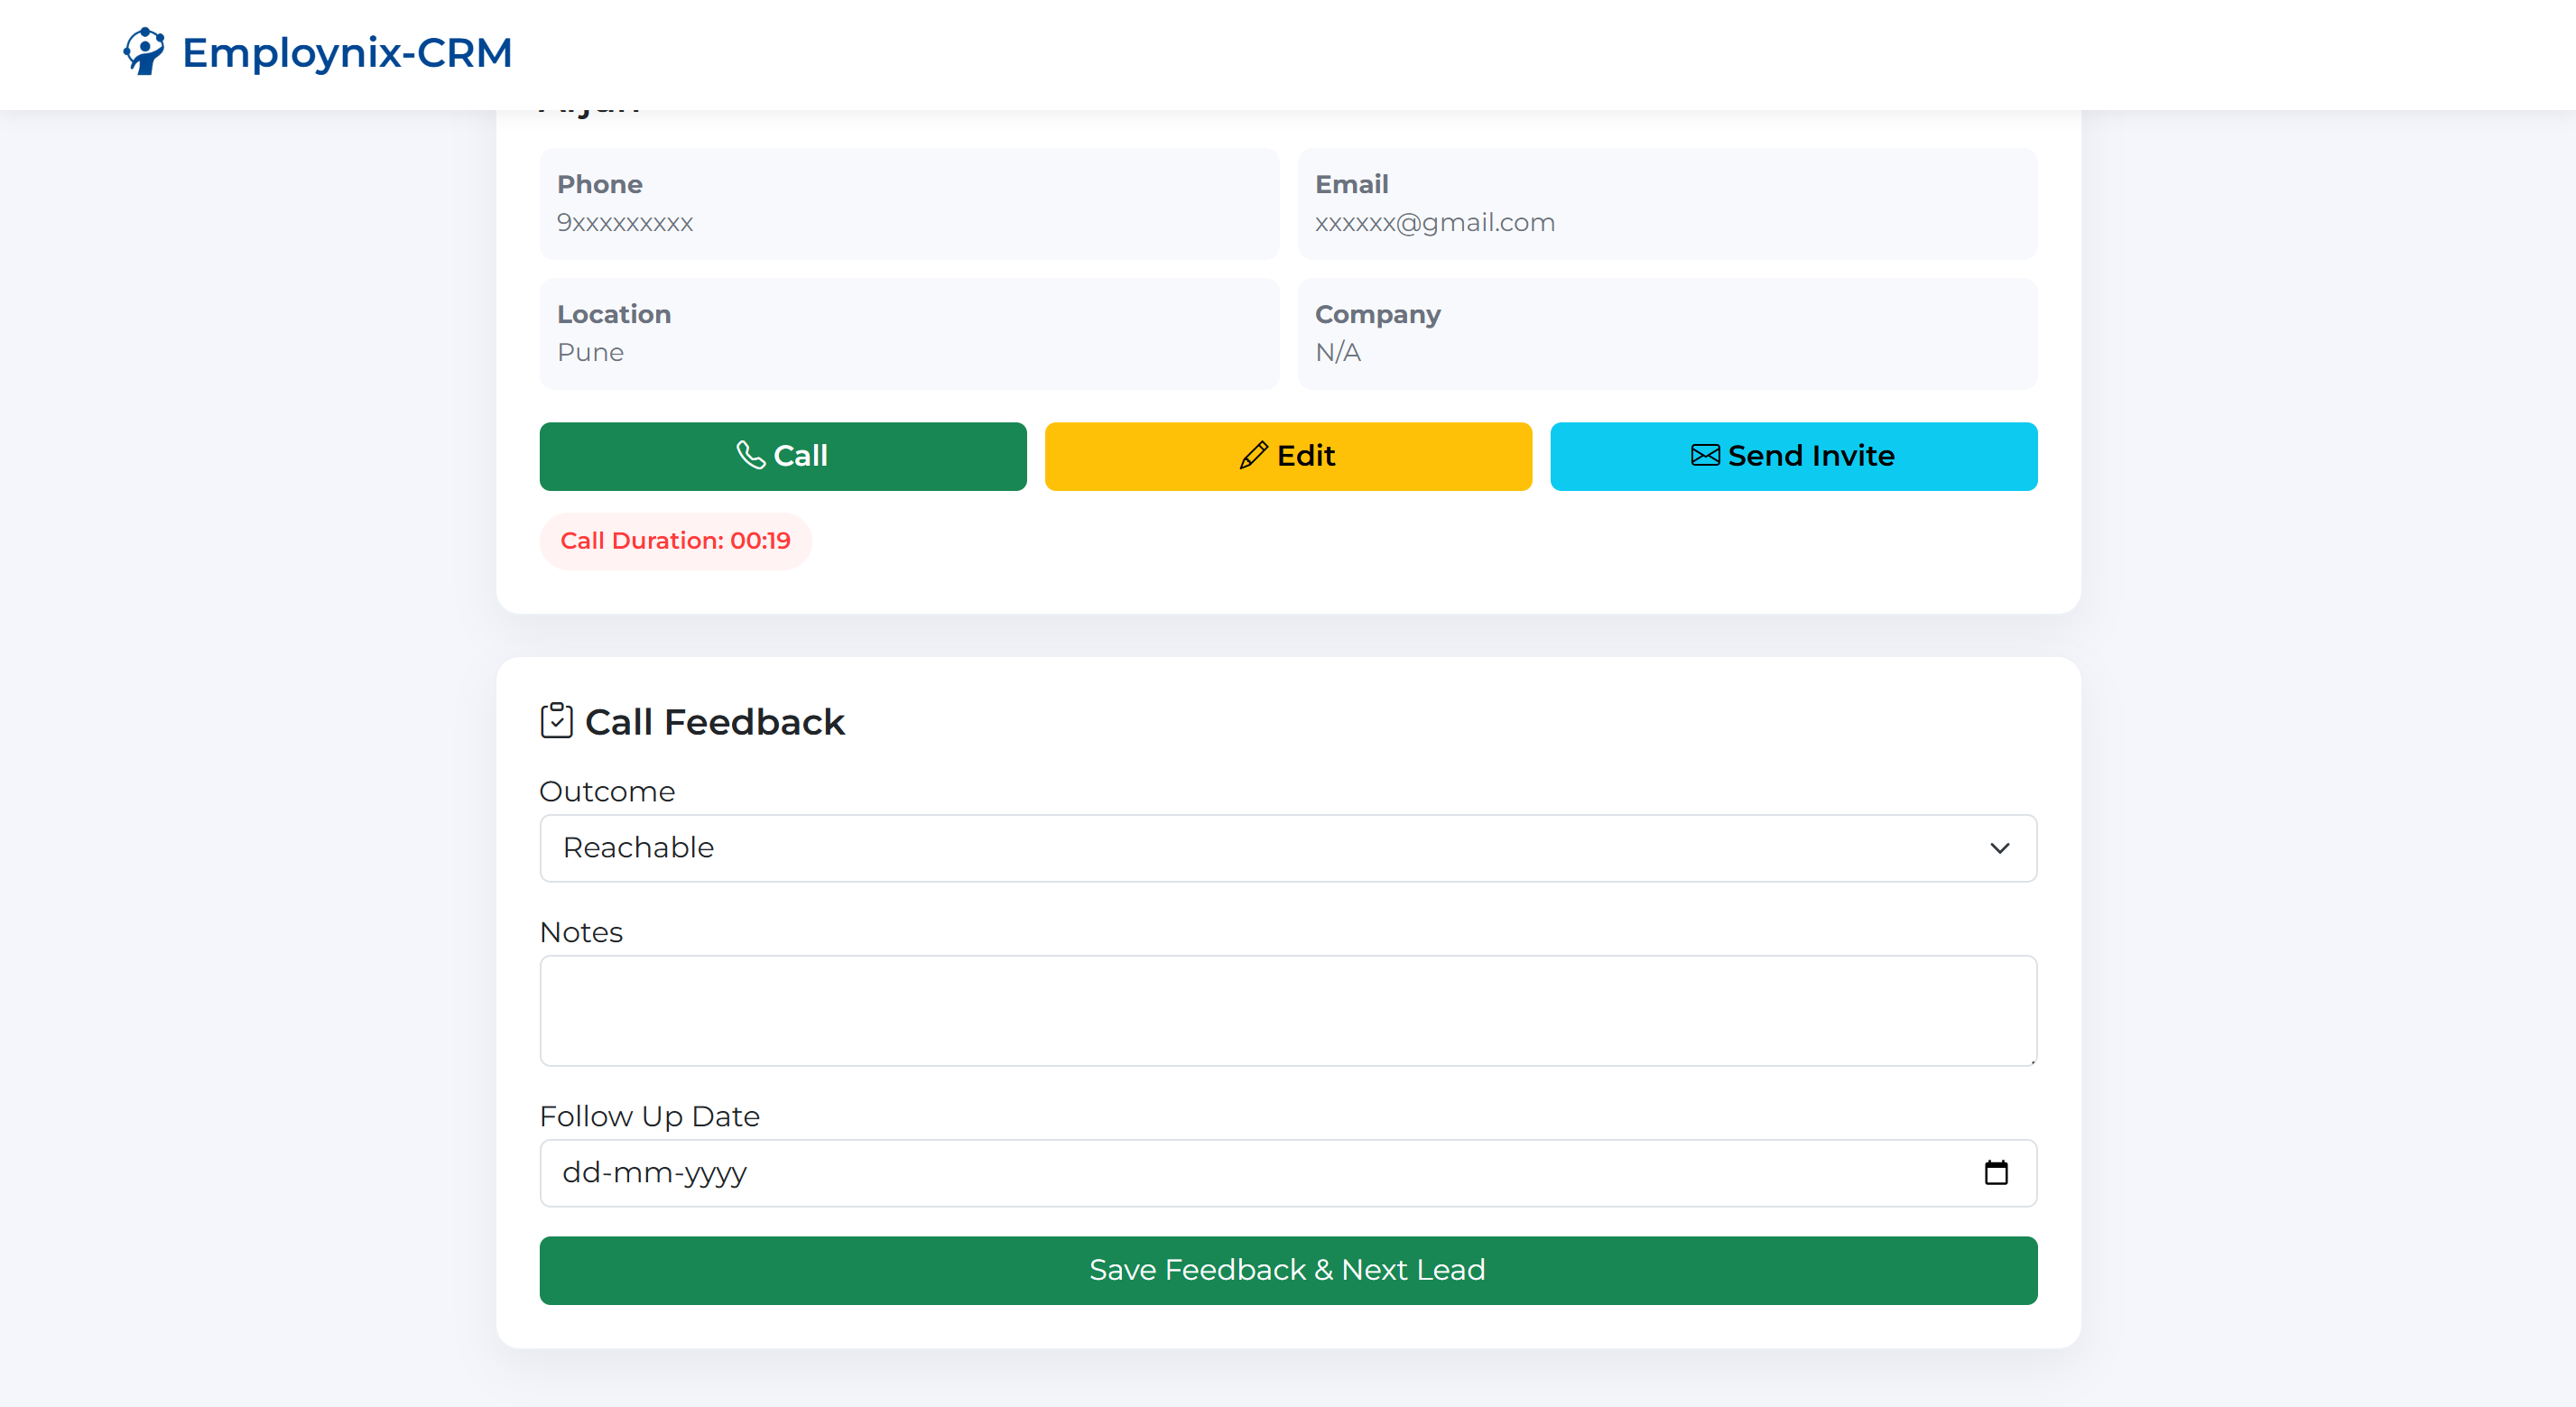Open the Edit lead form
Viewport: 2576px width, 1407px height.
pos(1288,455)
